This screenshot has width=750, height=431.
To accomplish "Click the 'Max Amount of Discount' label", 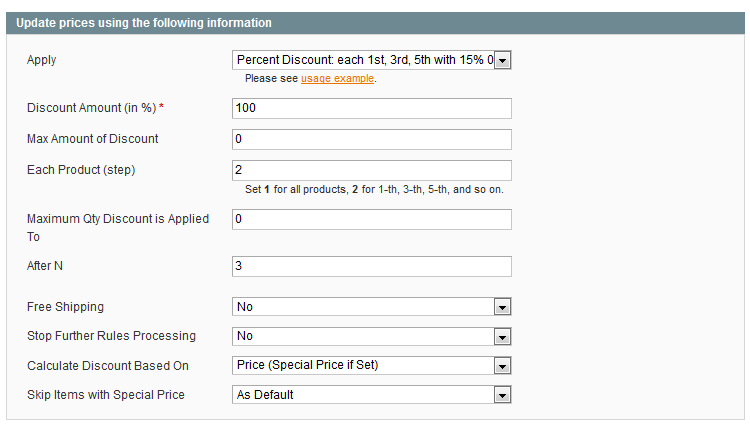I will (x=93, y=139).
